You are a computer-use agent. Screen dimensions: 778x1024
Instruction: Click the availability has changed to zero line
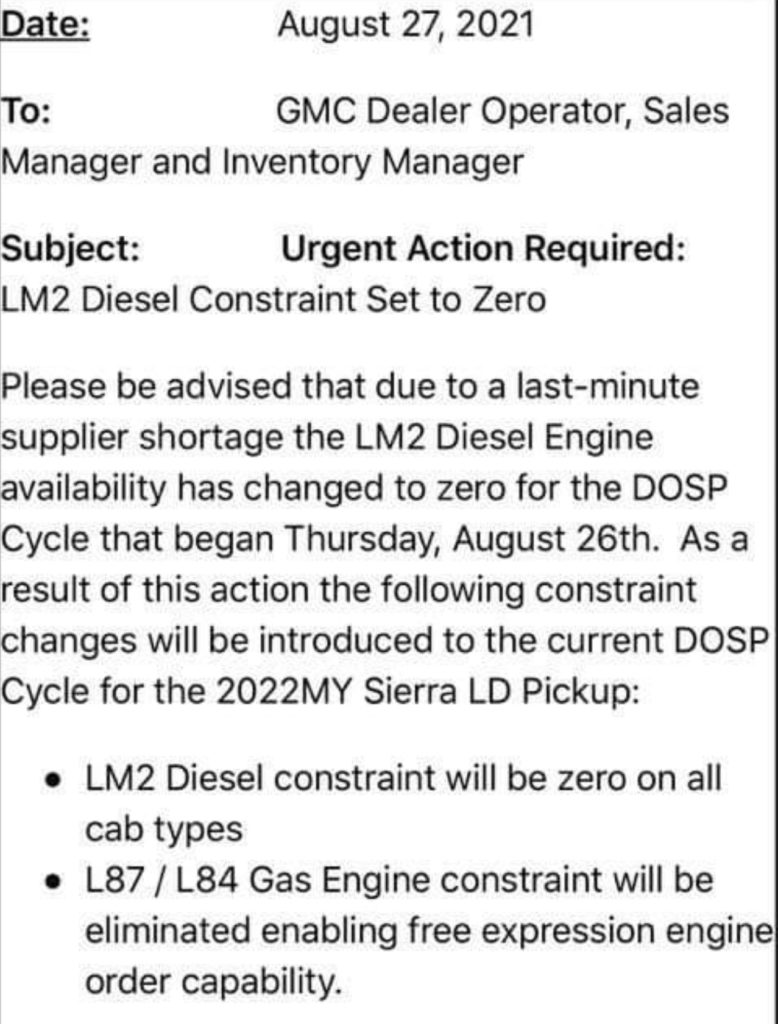coord(364,488)
